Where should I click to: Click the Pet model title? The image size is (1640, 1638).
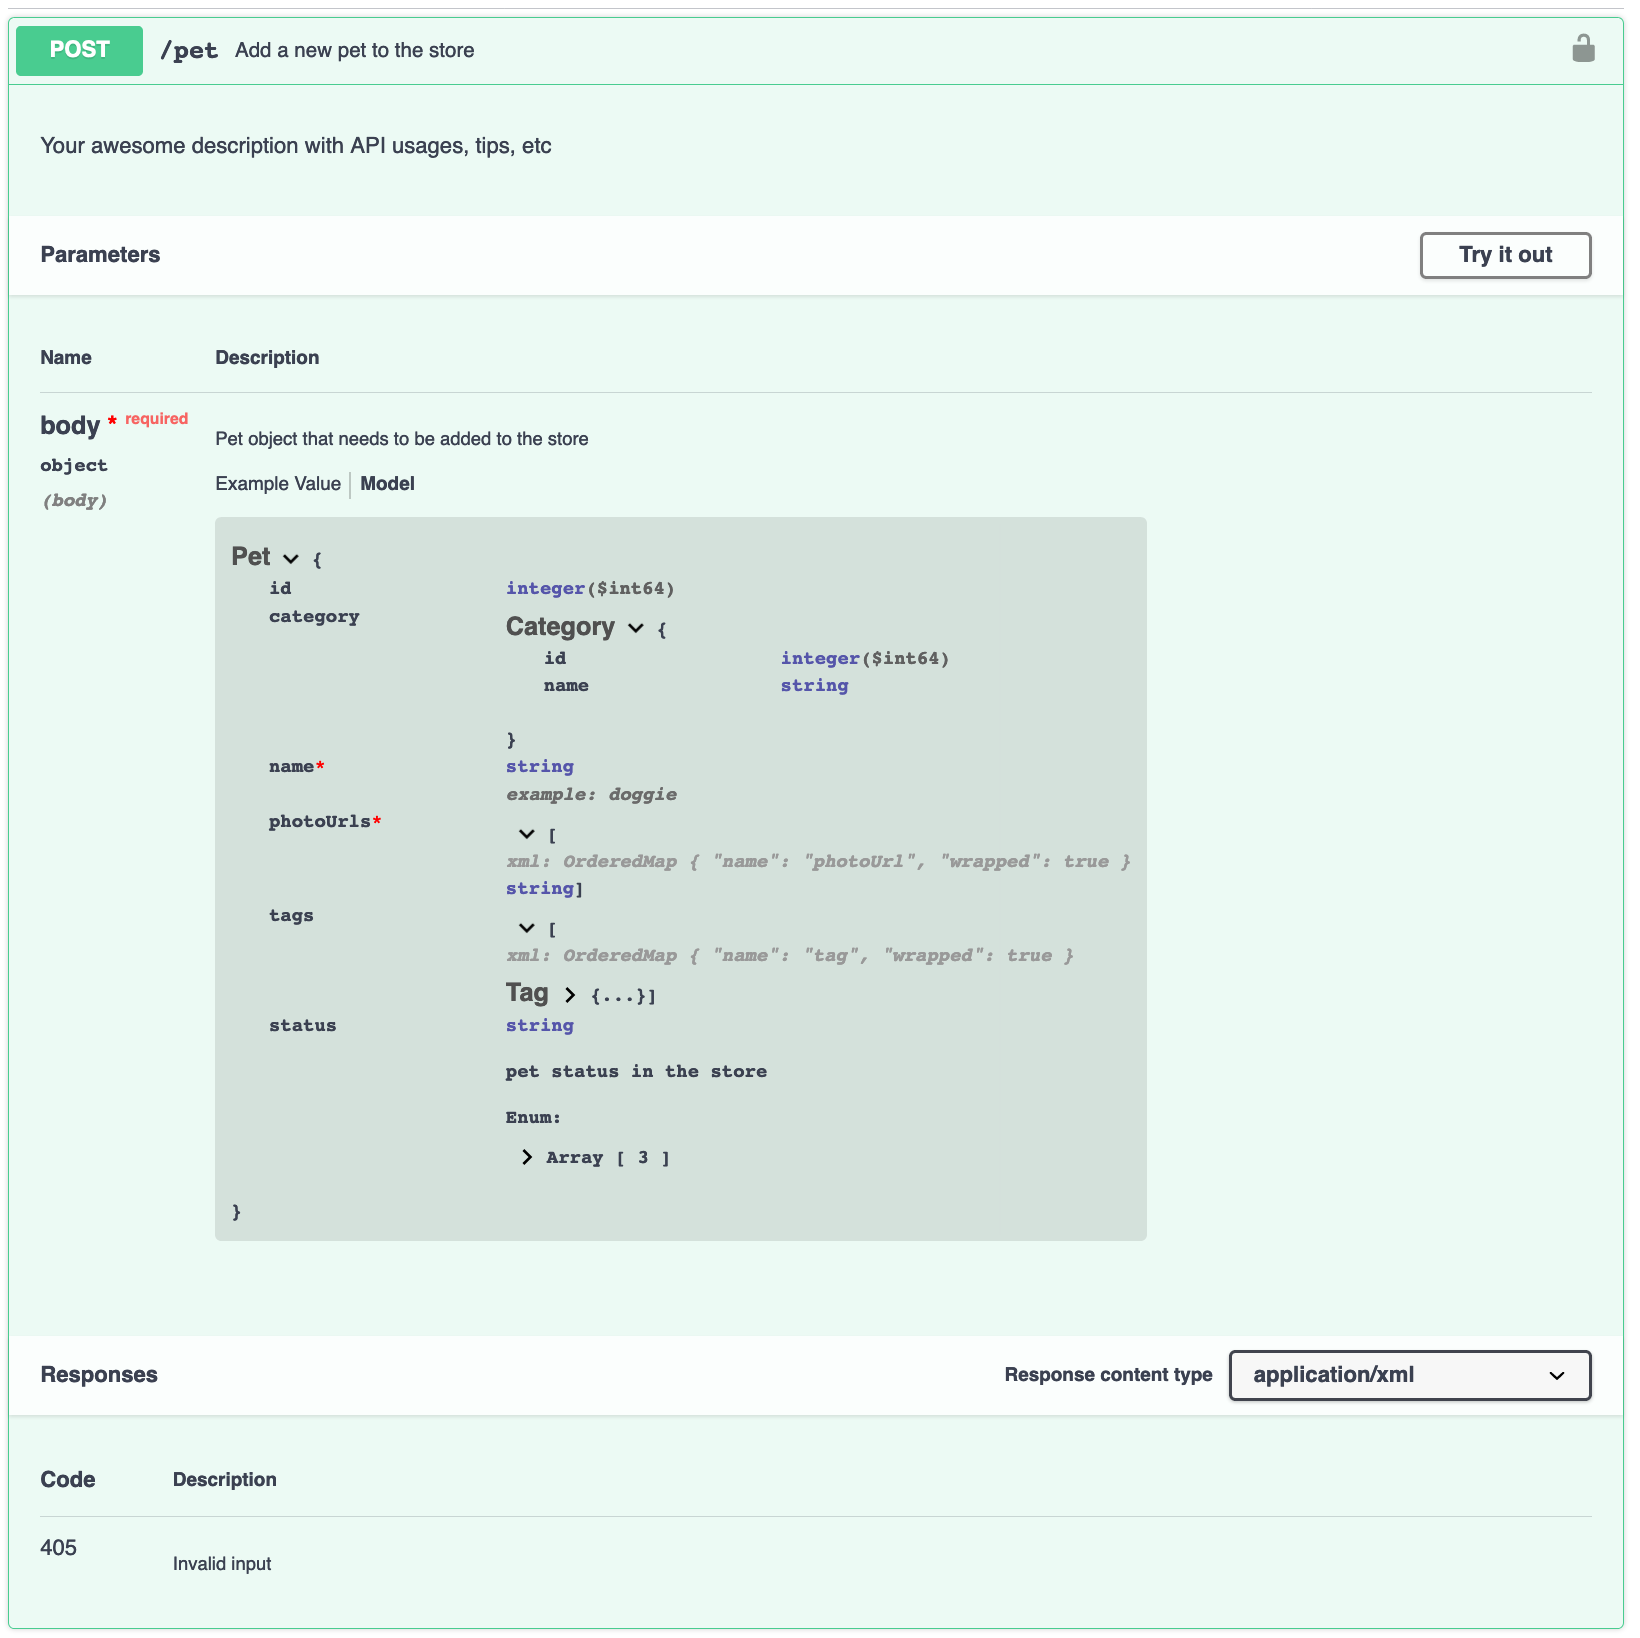tap(251, 557)
